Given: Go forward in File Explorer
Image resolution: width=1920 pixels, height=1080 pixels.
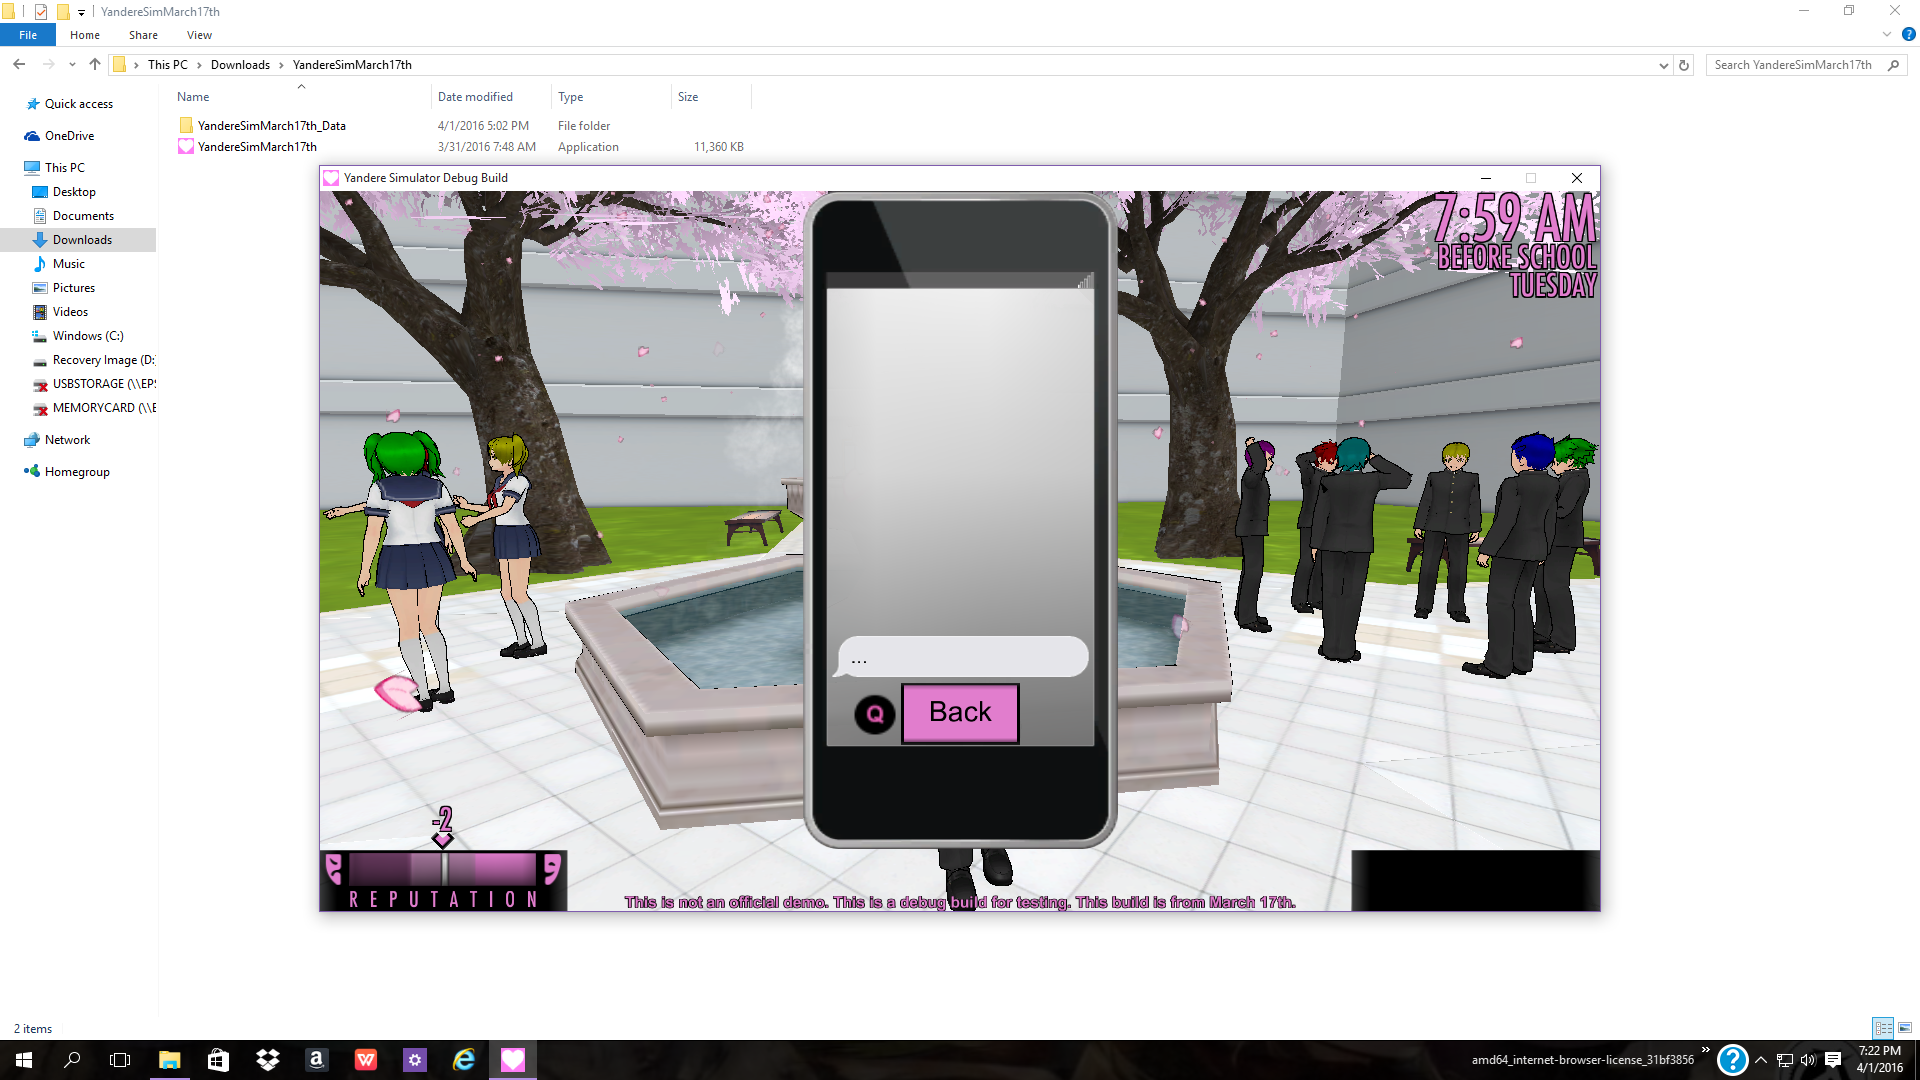Looking at the screenshot, I should pyautogui.click(x=48, y=64).
